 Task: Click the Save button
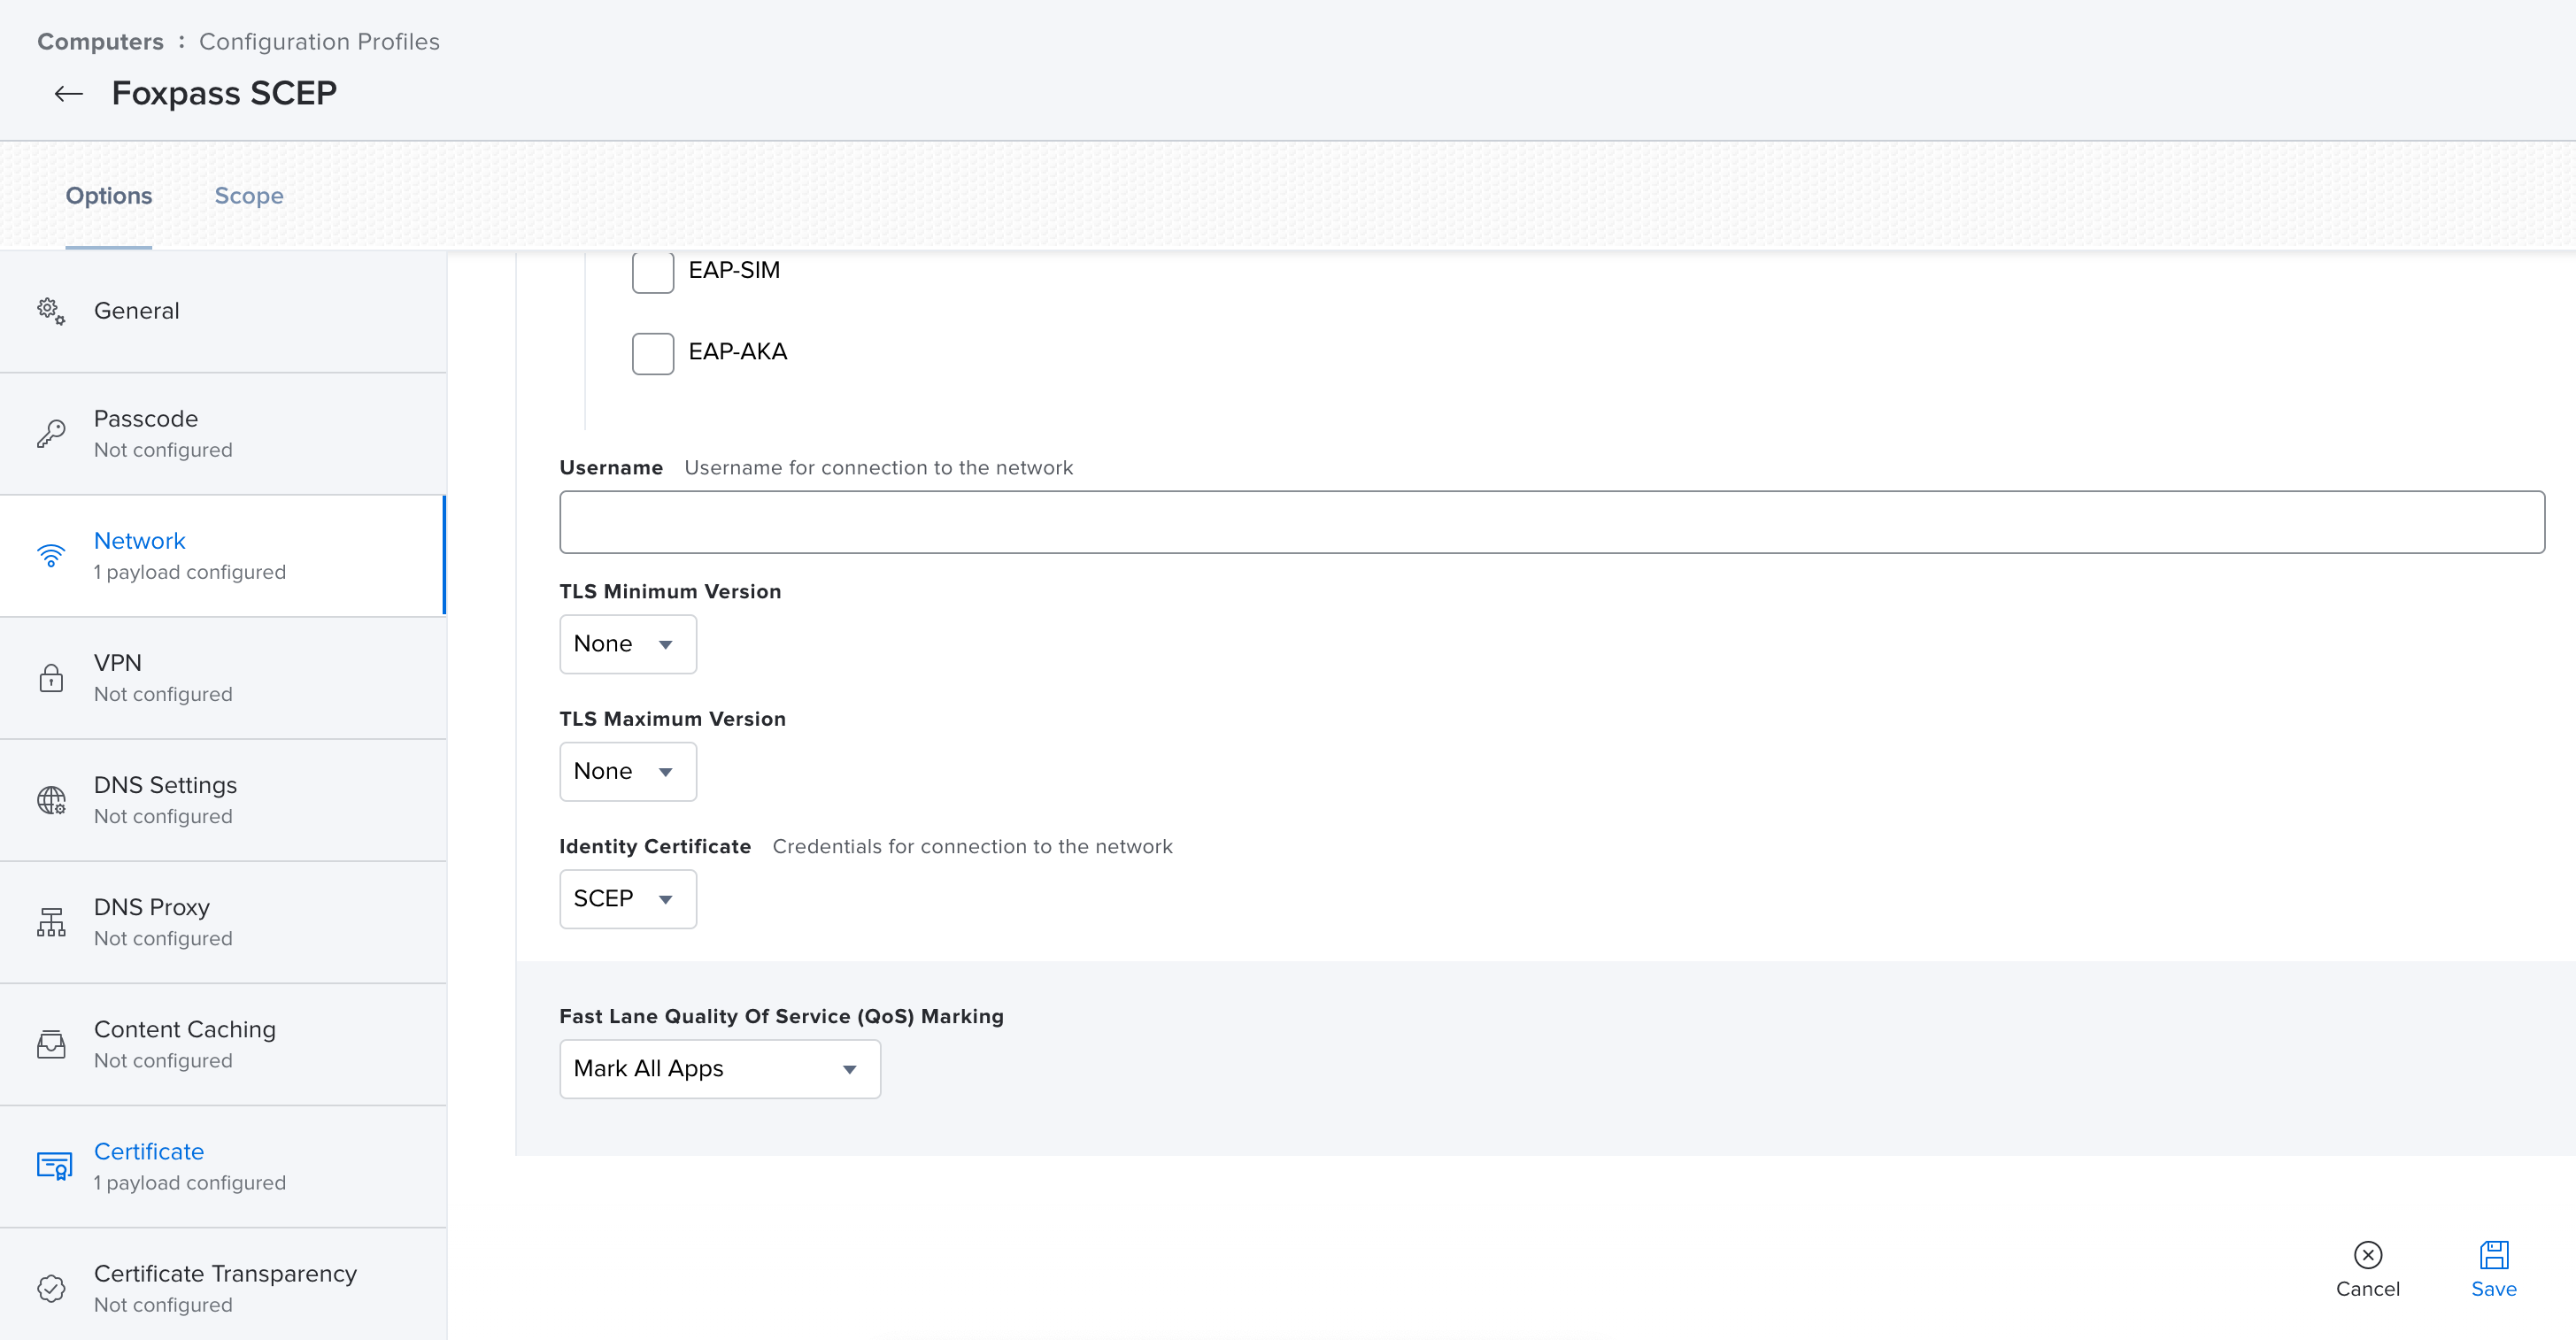(x=2493, y=1268)
